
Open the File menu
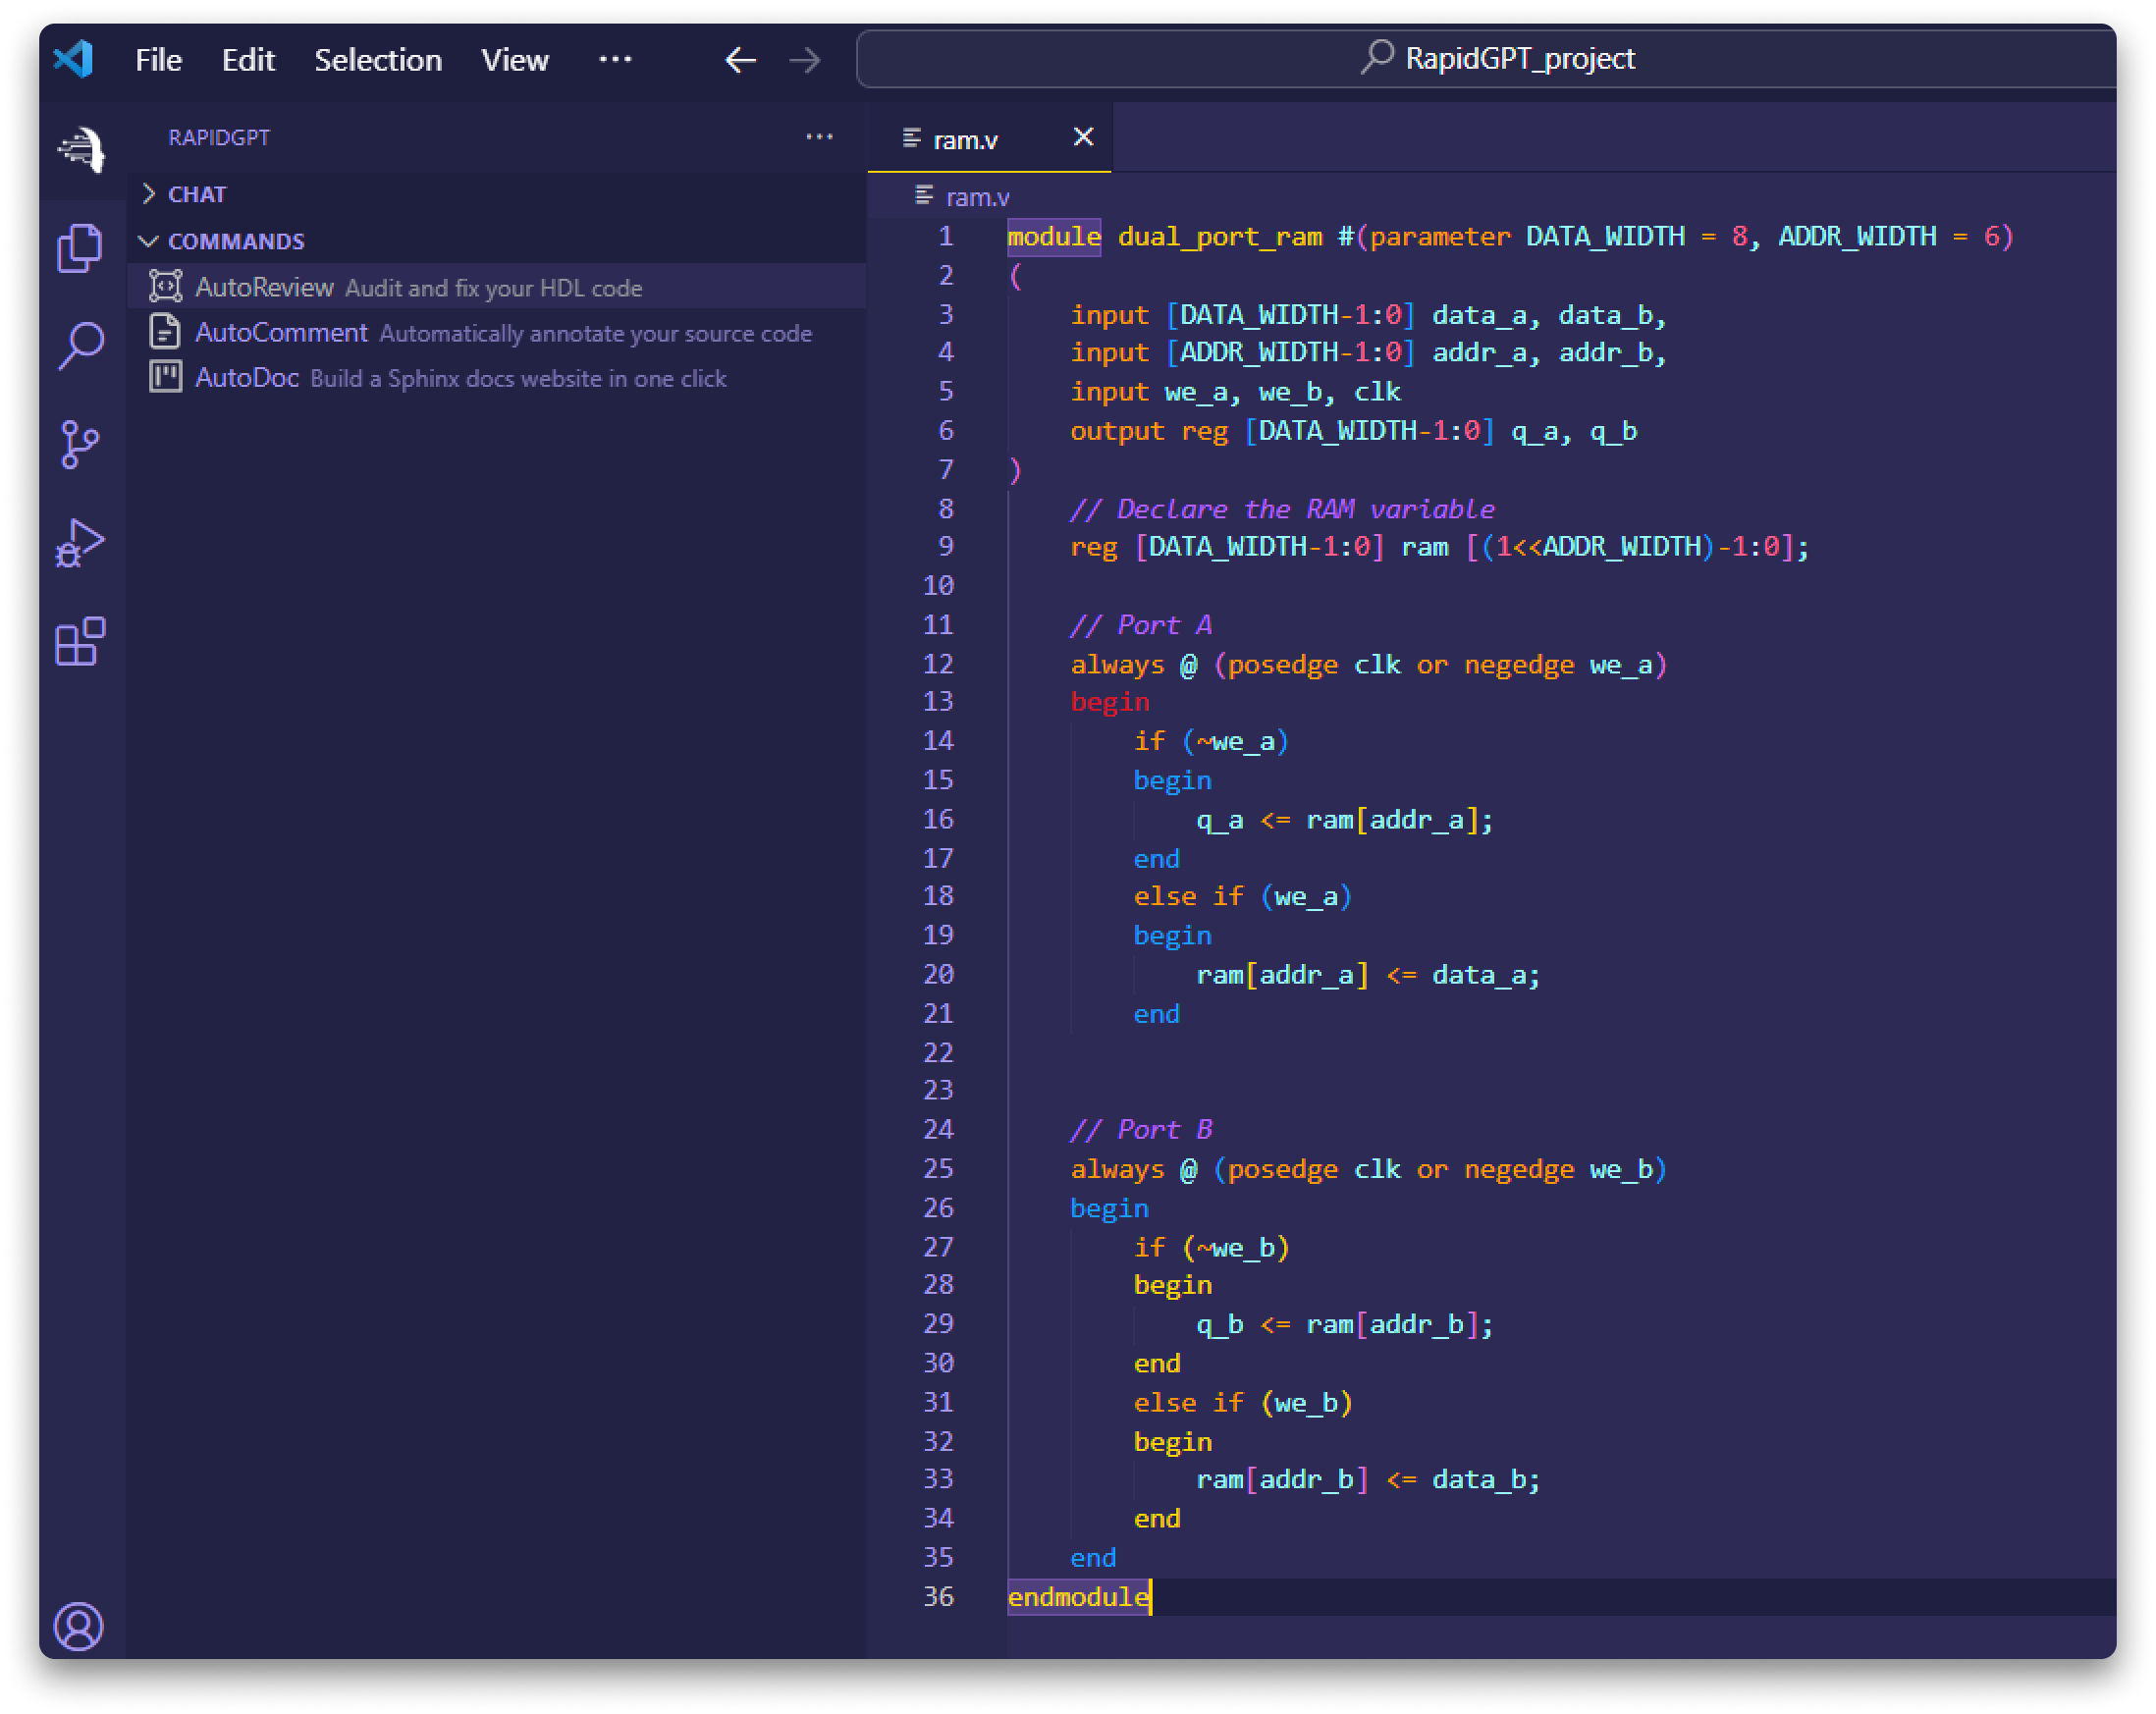(x=158, y=60)
